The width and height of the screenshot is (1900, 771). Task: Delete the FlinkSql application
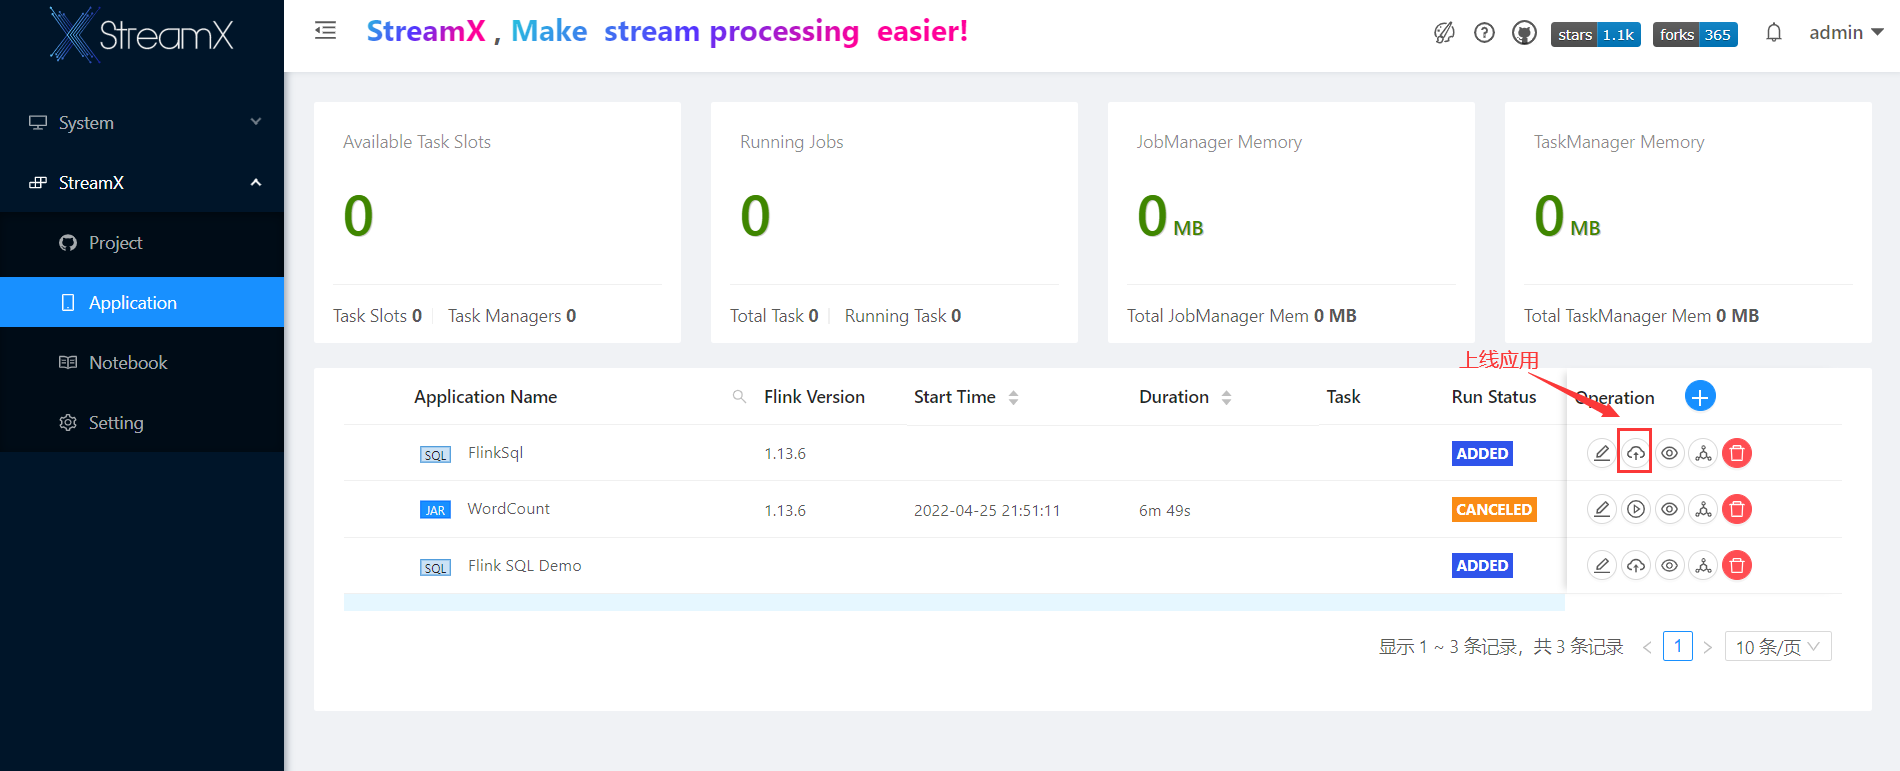1737,453
